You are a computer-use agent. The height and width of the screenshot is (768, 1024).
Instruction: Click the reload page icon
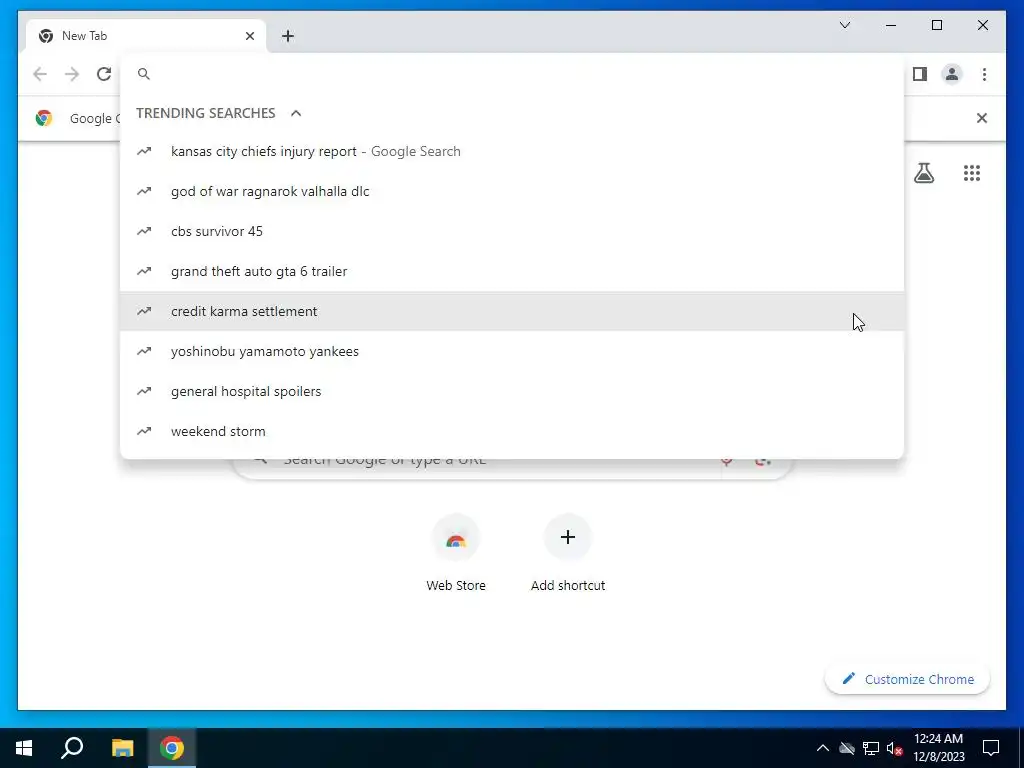tap(104, 74)
